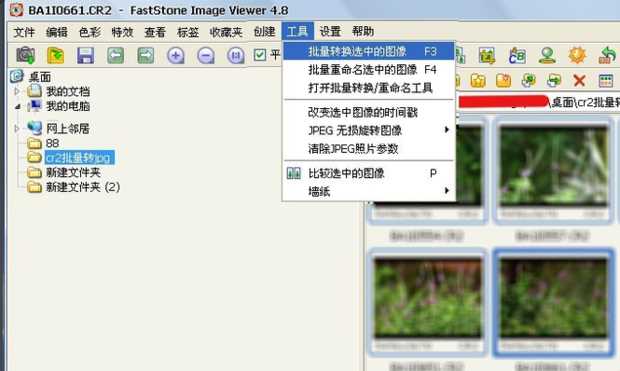The height and width of the screenshot is (371, 620).
Task: Open the 墙纸 submenu
Action: pos(369,191)
